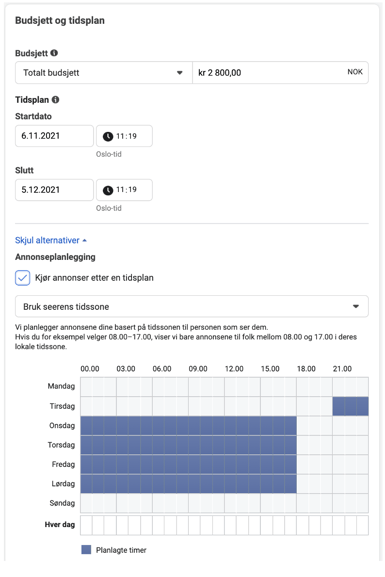Click the 12.00 column header
Image resolution: width=385 pixels, height=577 pixels.
(234, 369)
